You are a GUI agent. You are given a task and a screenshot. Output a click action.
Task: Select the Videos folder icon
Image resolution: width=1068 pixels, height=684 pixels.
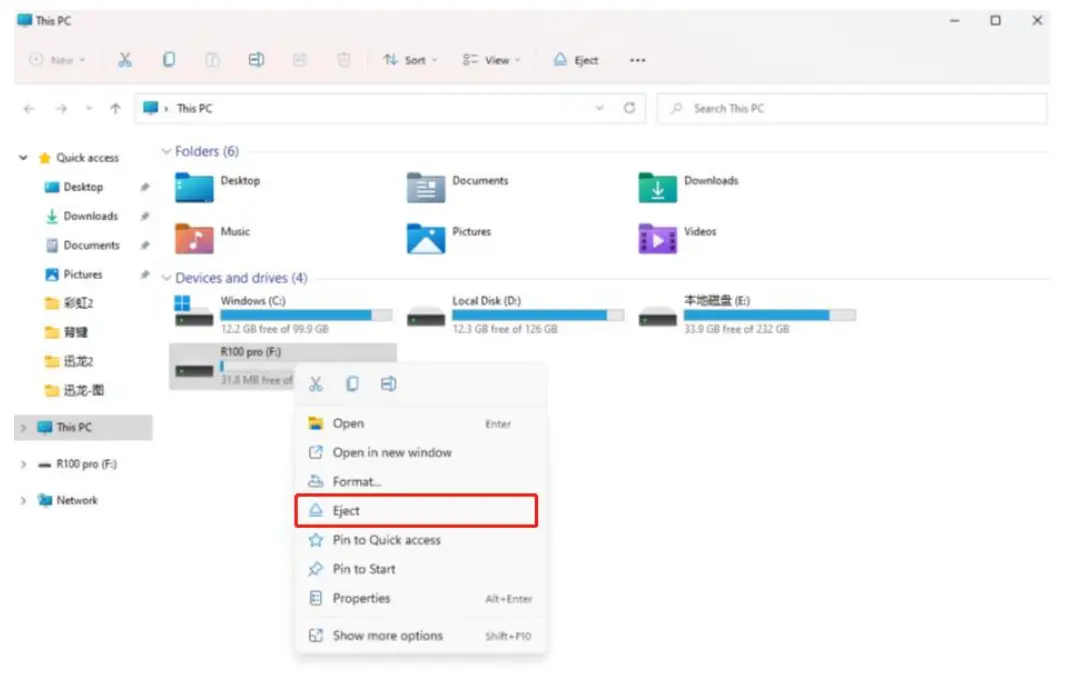(657, 238)
